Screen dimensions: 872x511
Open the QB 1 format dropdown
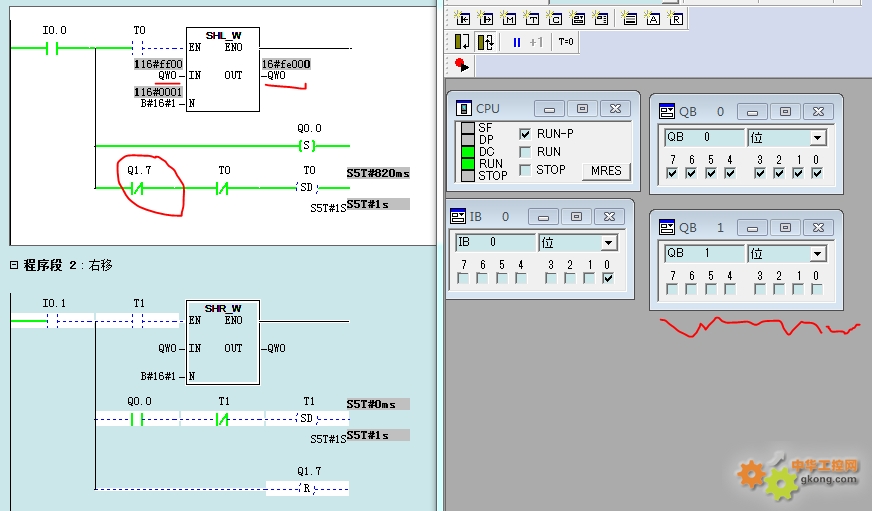[817, 254]
